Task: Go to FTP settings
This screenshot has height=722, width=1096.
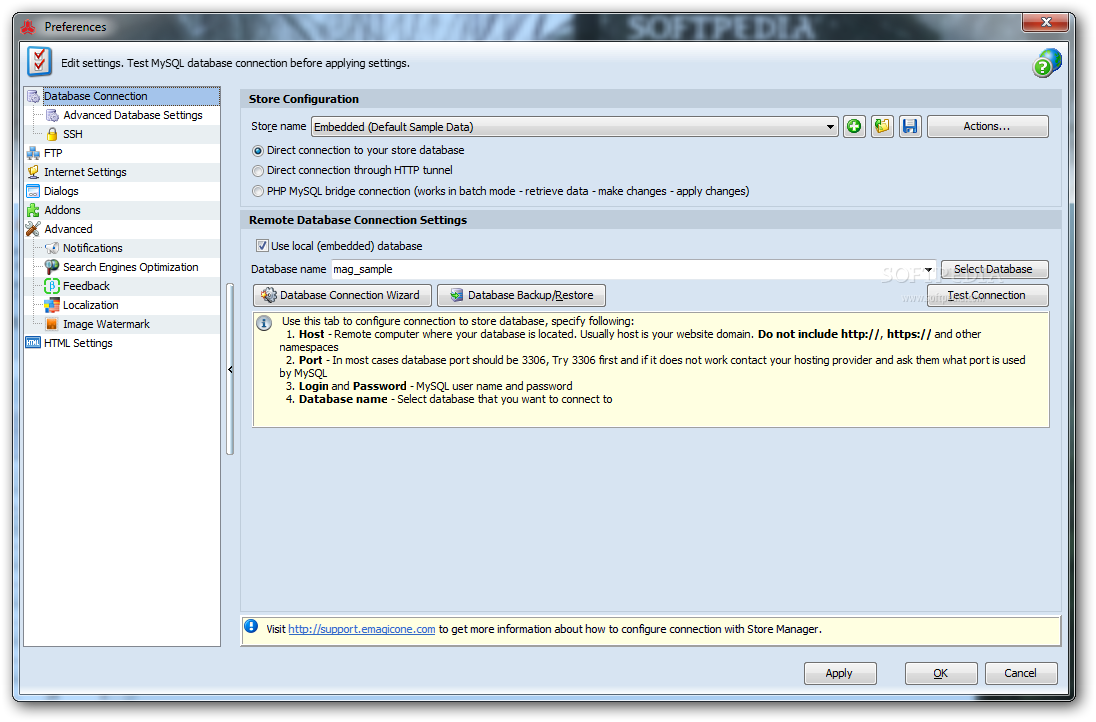Action: tap(53, 153)
